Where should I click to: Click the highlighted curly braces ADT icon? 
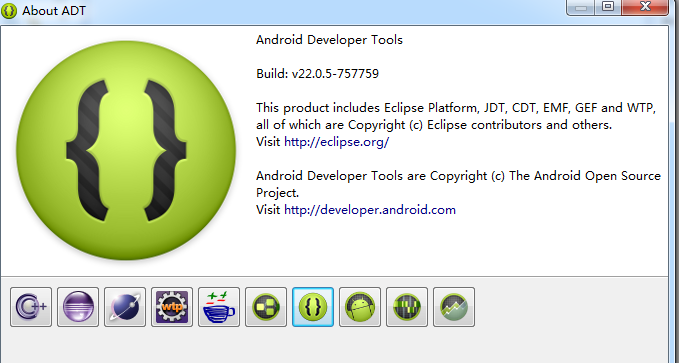(x=313, y=307)
